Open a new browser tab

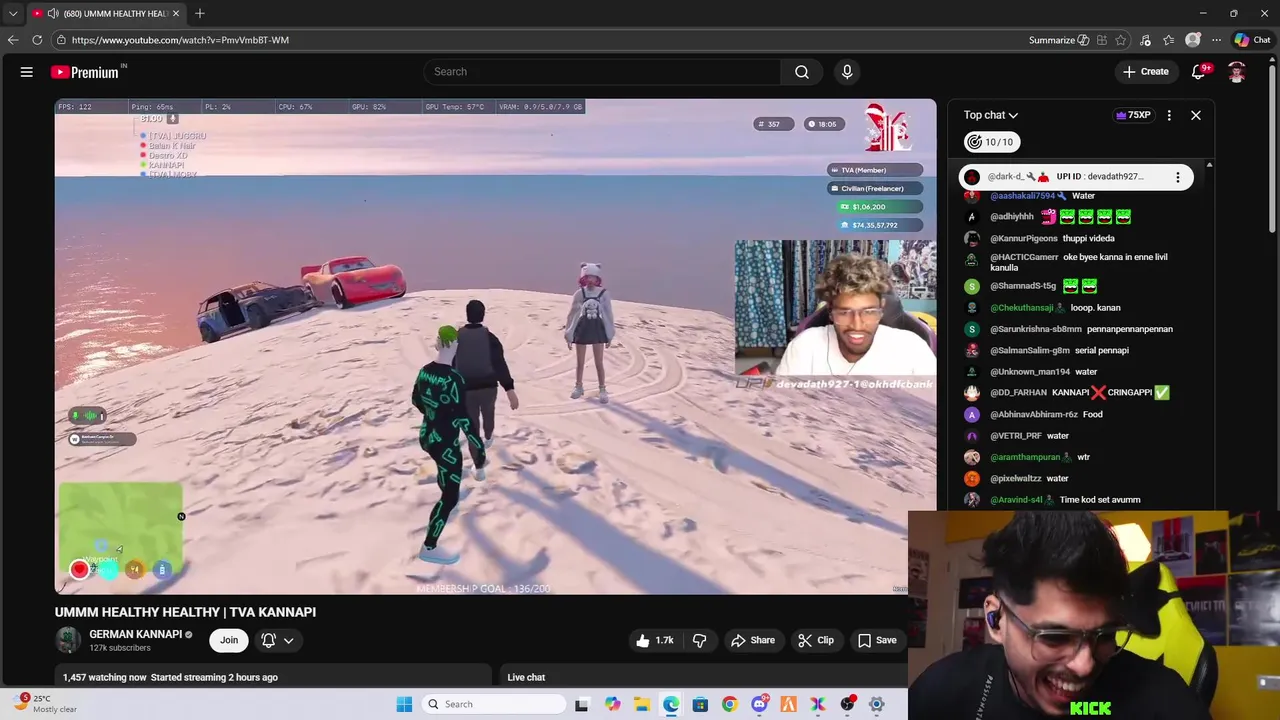pyautogui.click(x=200, y=13)
